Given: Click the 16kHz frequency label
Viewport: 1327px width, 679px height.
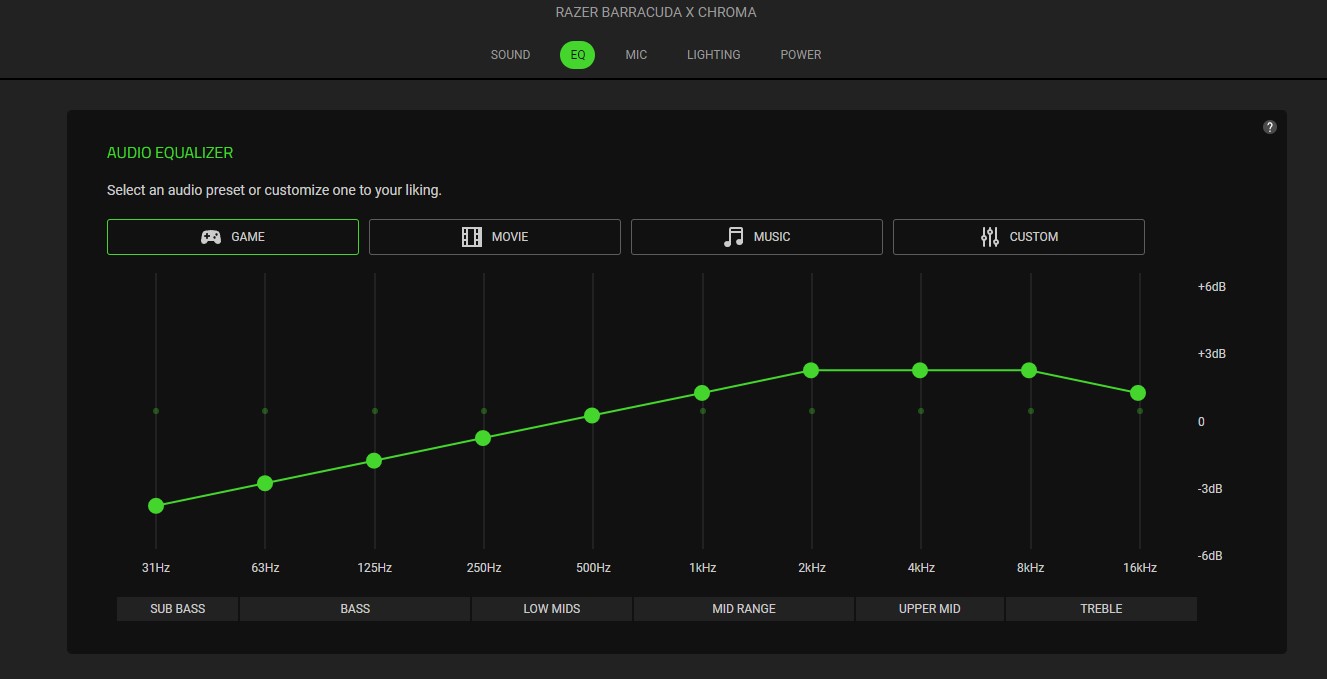Looking at the screenshot, I should [x=1139, y=568].
